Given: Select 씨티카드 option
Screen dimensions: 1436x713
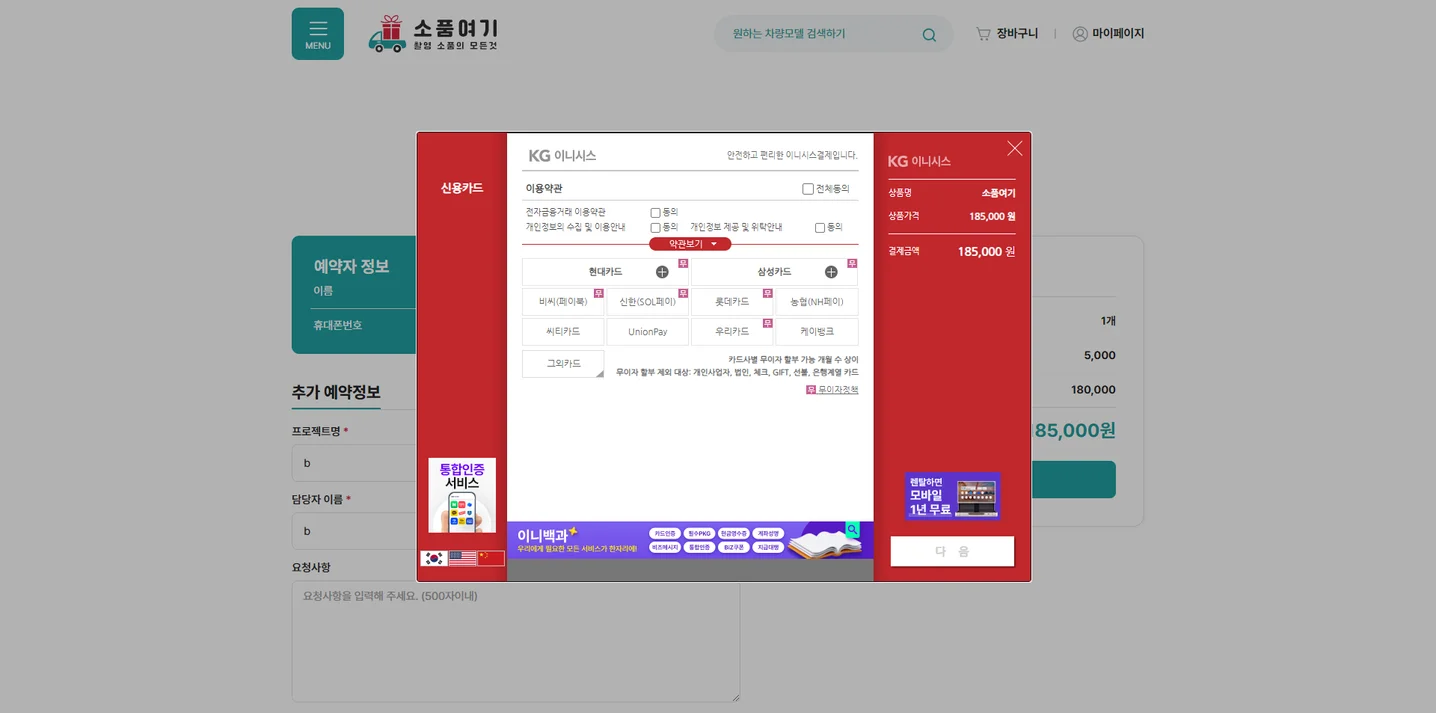Looking at the screenshot, I should (563, 332).
